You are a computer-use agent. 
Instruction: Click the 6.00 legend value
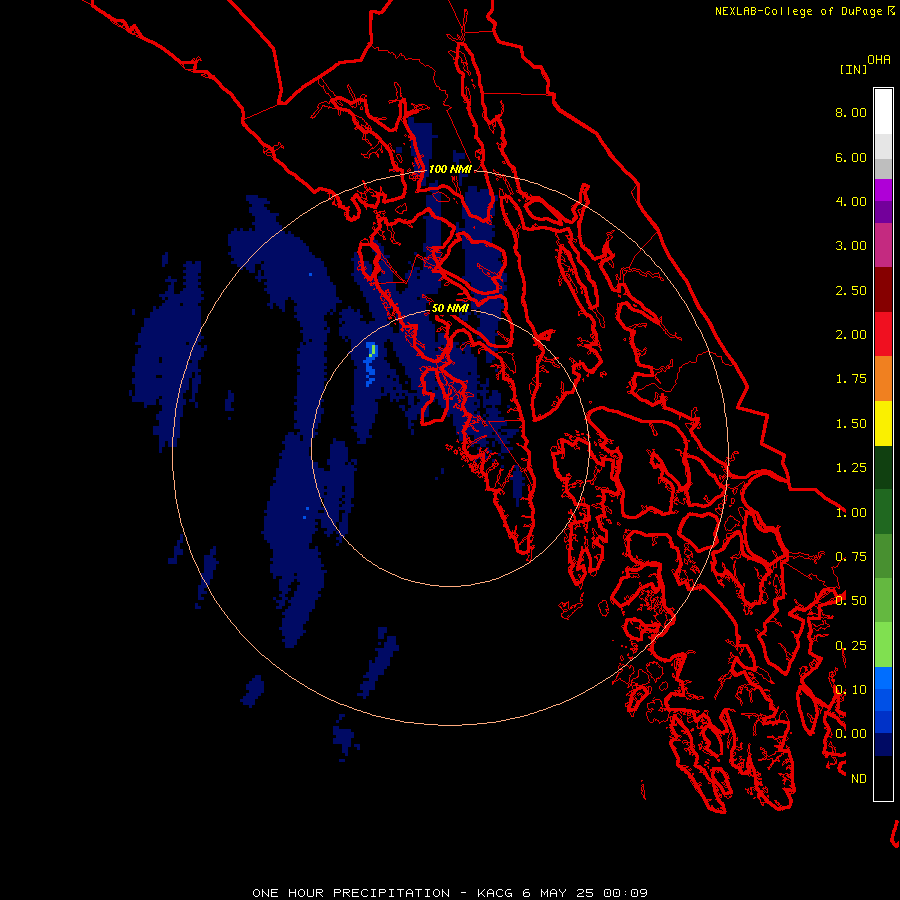(851, 157)
